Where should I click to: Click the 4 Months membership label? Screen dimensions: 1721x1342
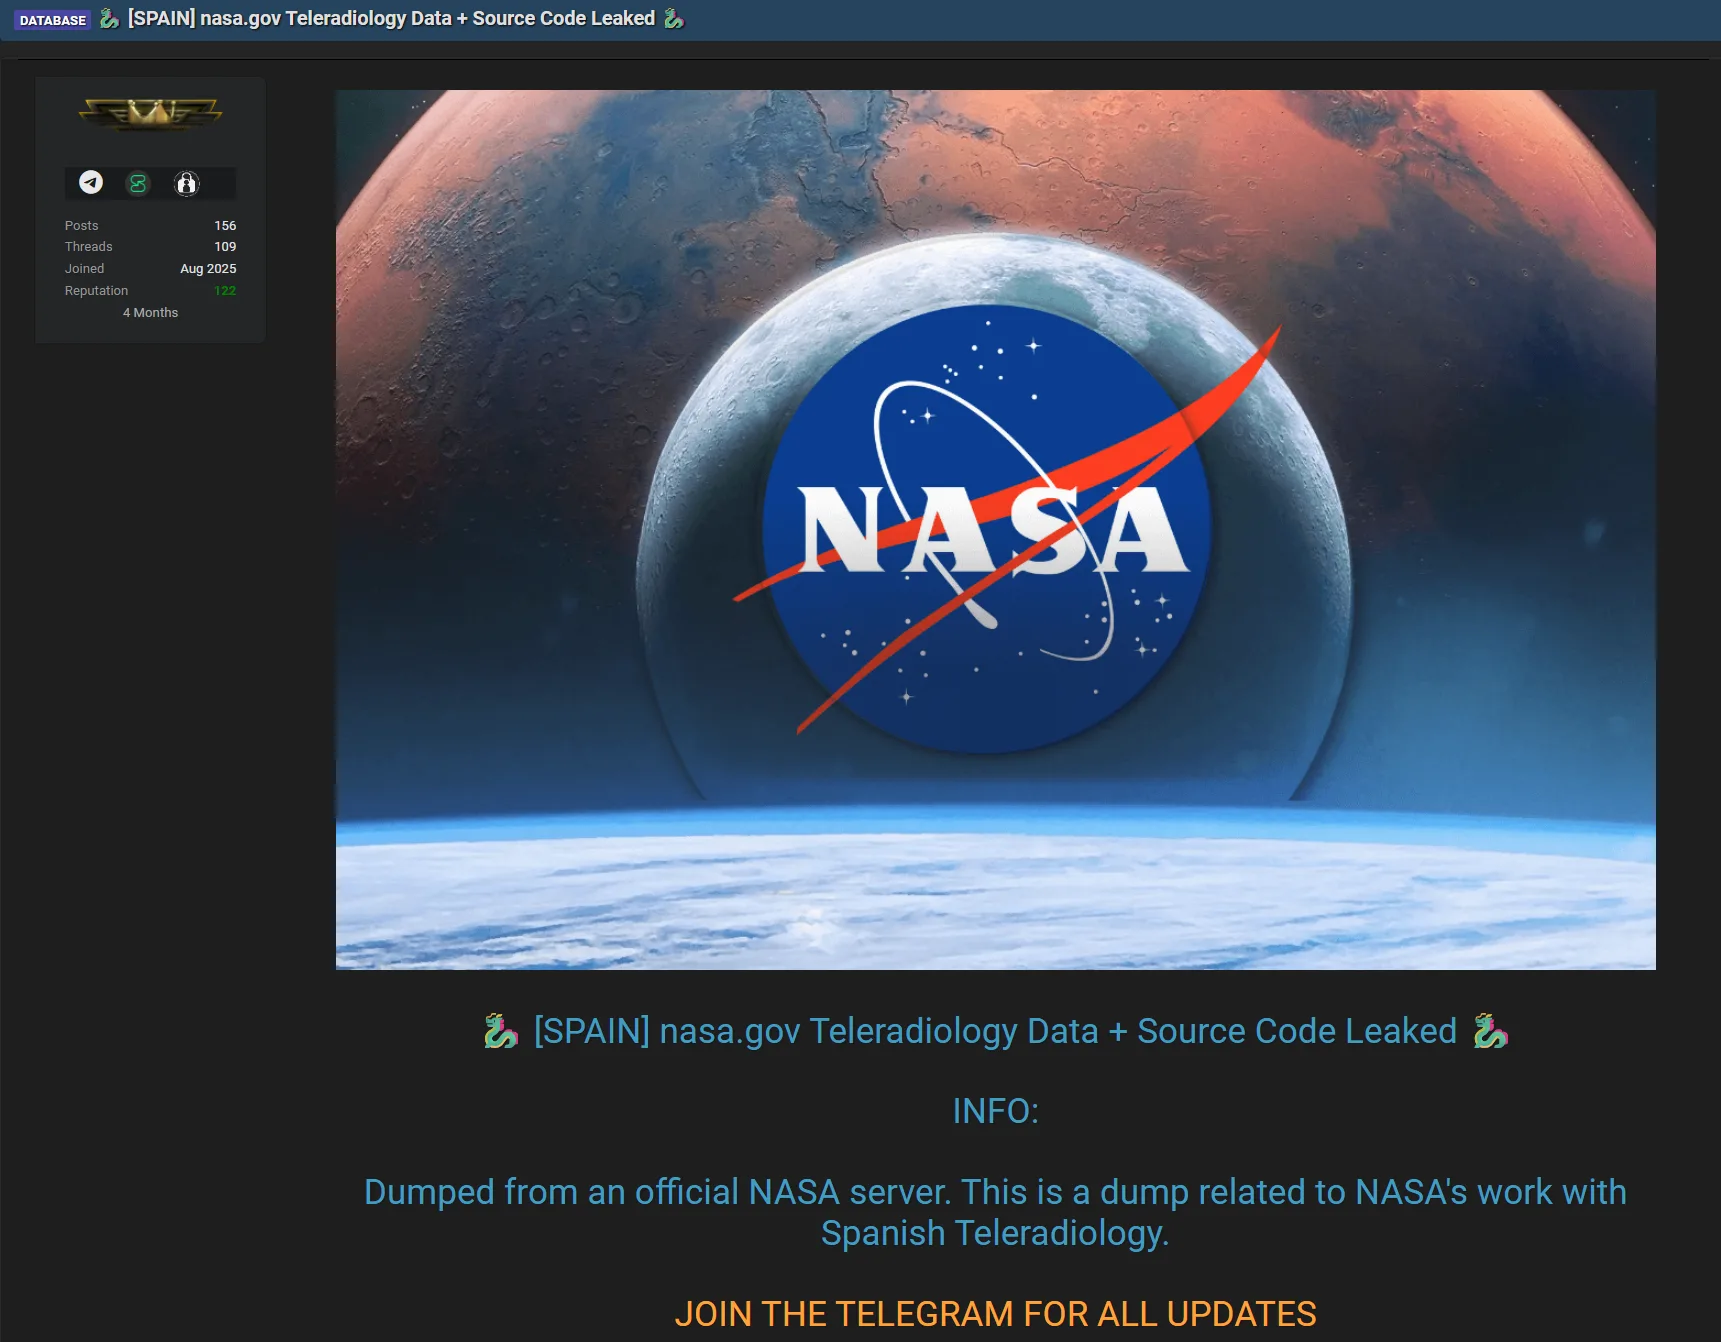click(x=149, y=312)
